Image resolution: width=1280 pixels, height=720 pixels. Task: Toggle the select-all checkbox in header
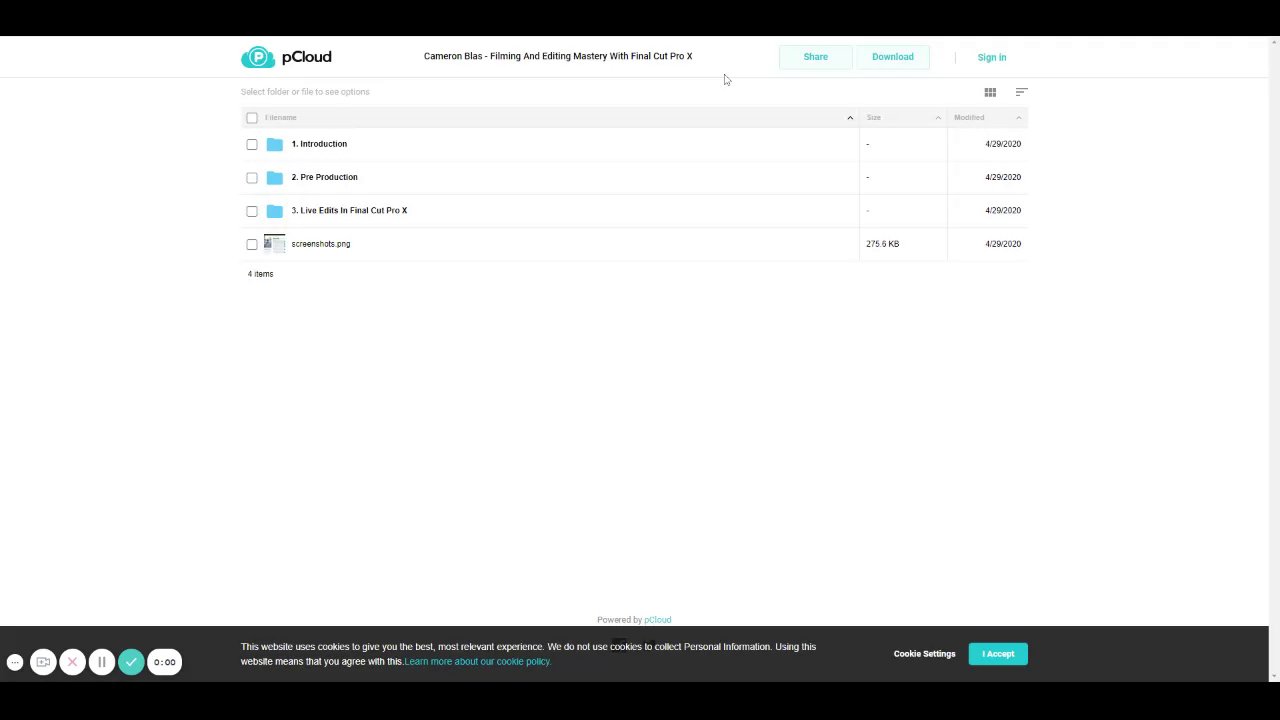(x=252, y=118)
